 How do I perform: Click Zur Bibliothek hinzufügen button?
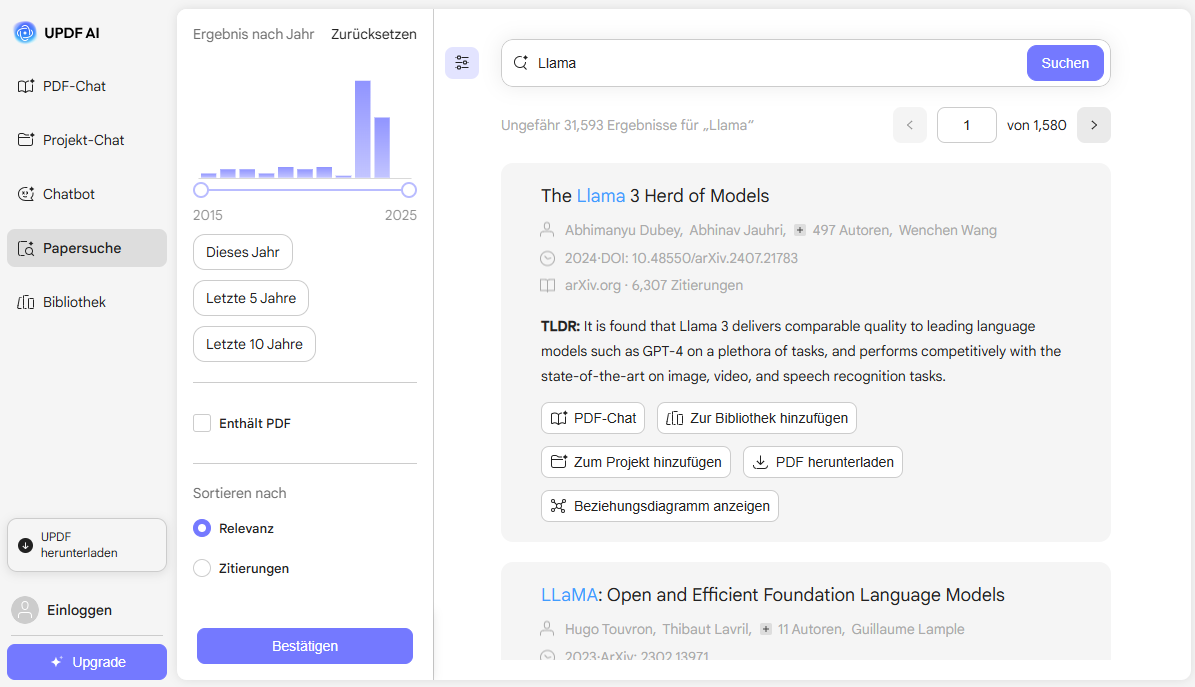[x=757, y=418]
